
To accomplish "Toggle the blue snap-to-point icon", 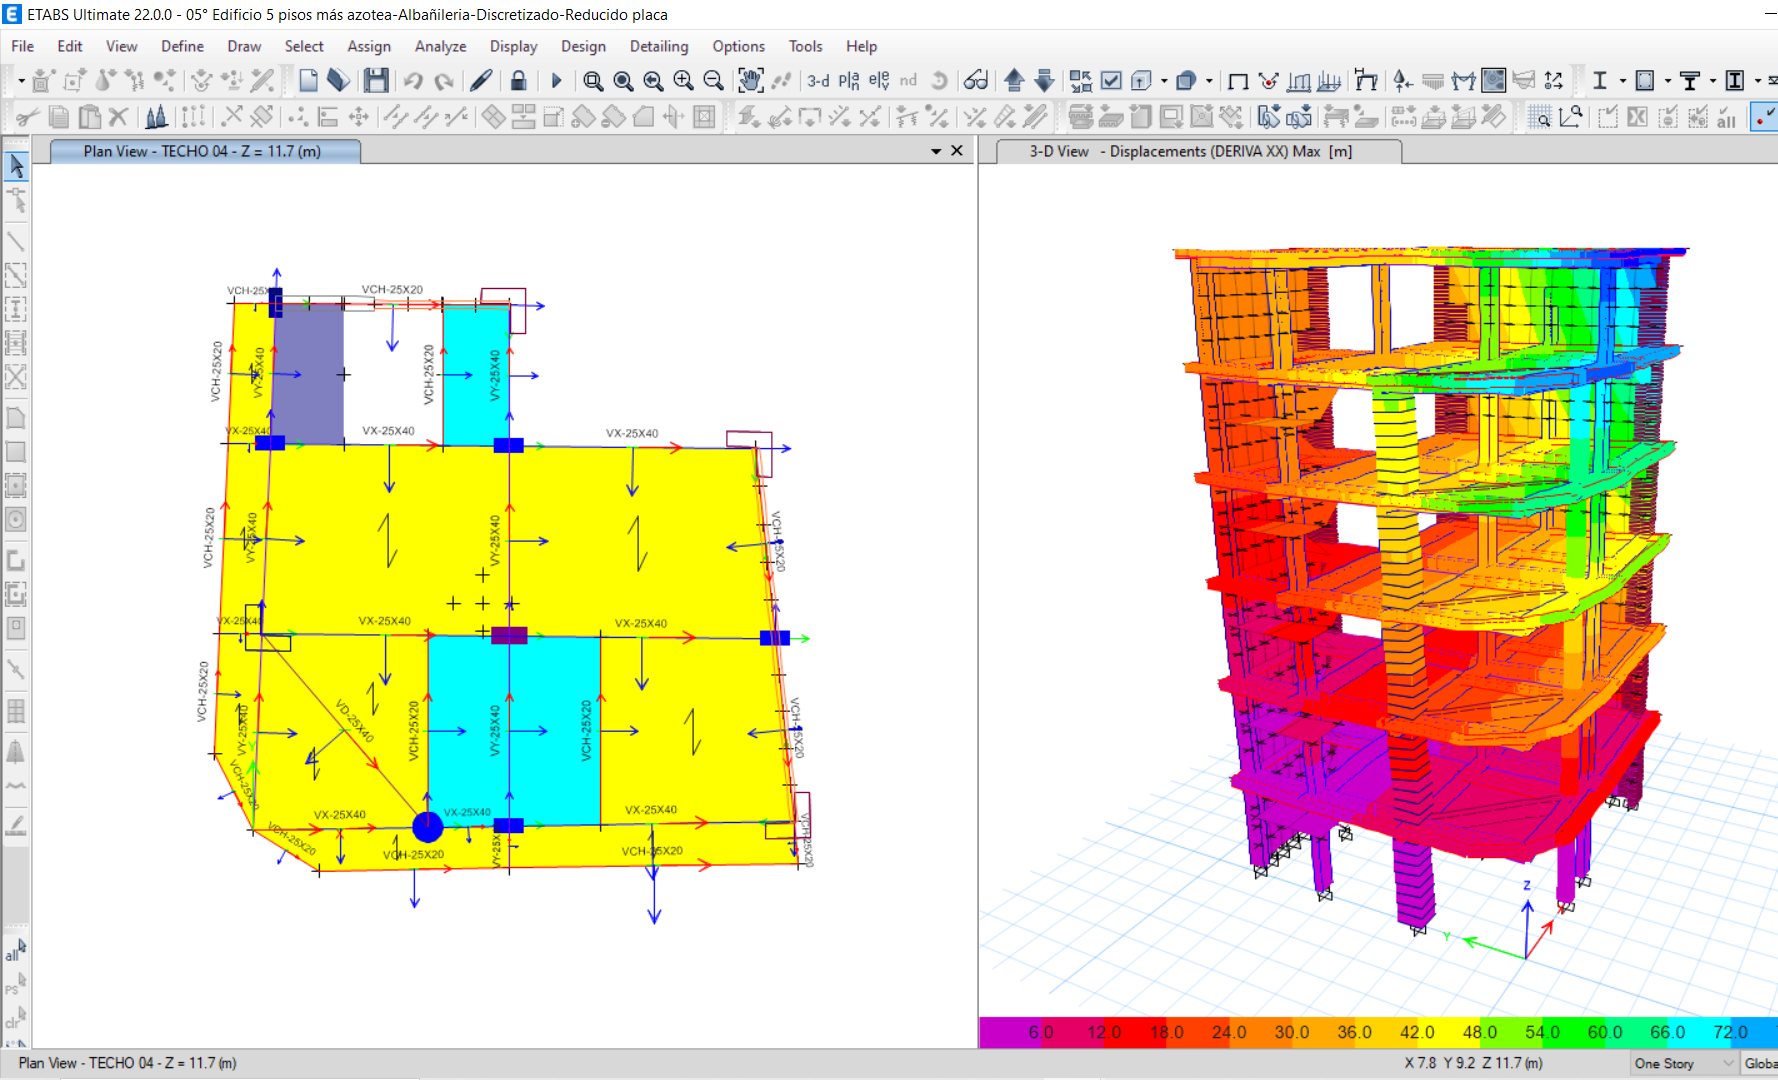I will [1764, 117].
